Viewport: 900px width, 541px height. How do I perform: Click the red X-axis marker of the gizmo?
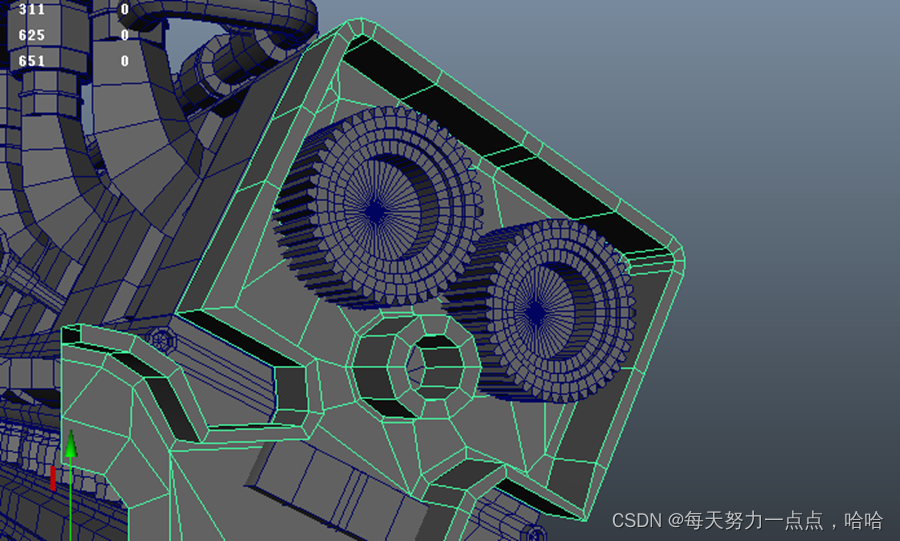pos(53,478)
